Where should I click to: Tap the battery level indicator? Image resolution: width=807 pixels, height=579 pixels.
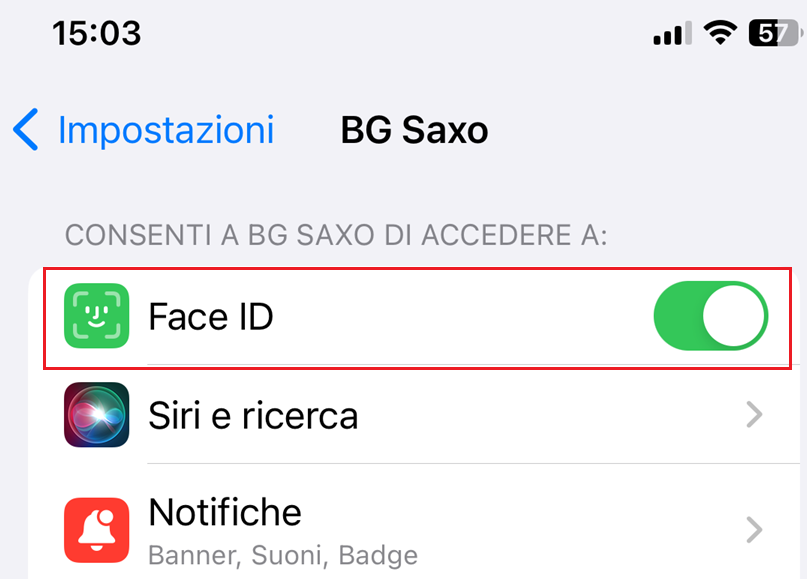tap(771, 33)
